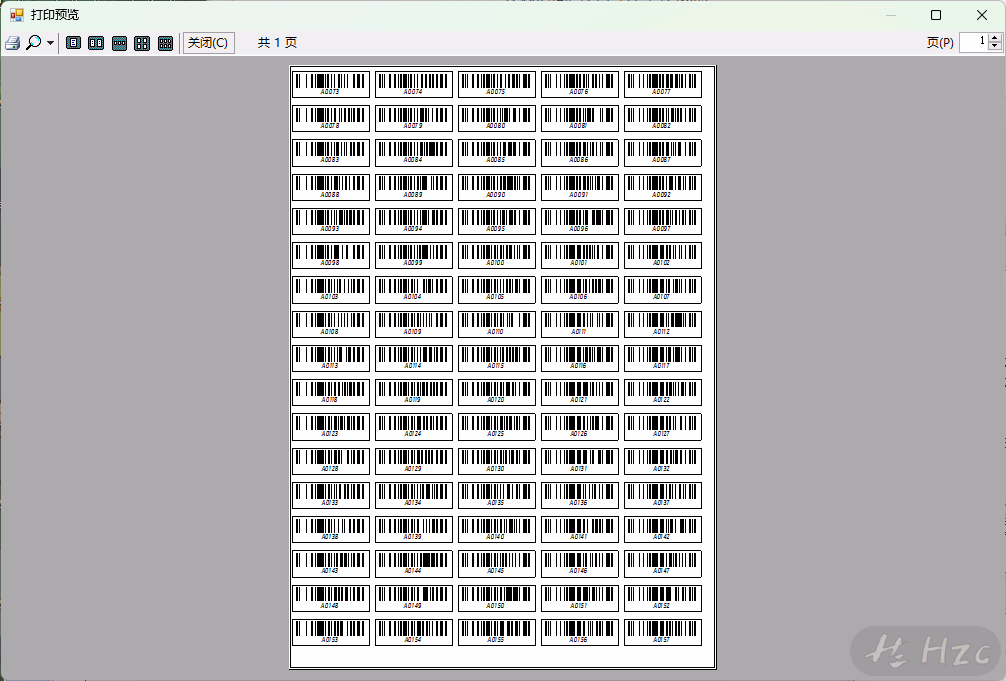The height and width of the screenshot is (681, 1006).
Task: Click the barcode label A0080
Action: tap(497, 118)
